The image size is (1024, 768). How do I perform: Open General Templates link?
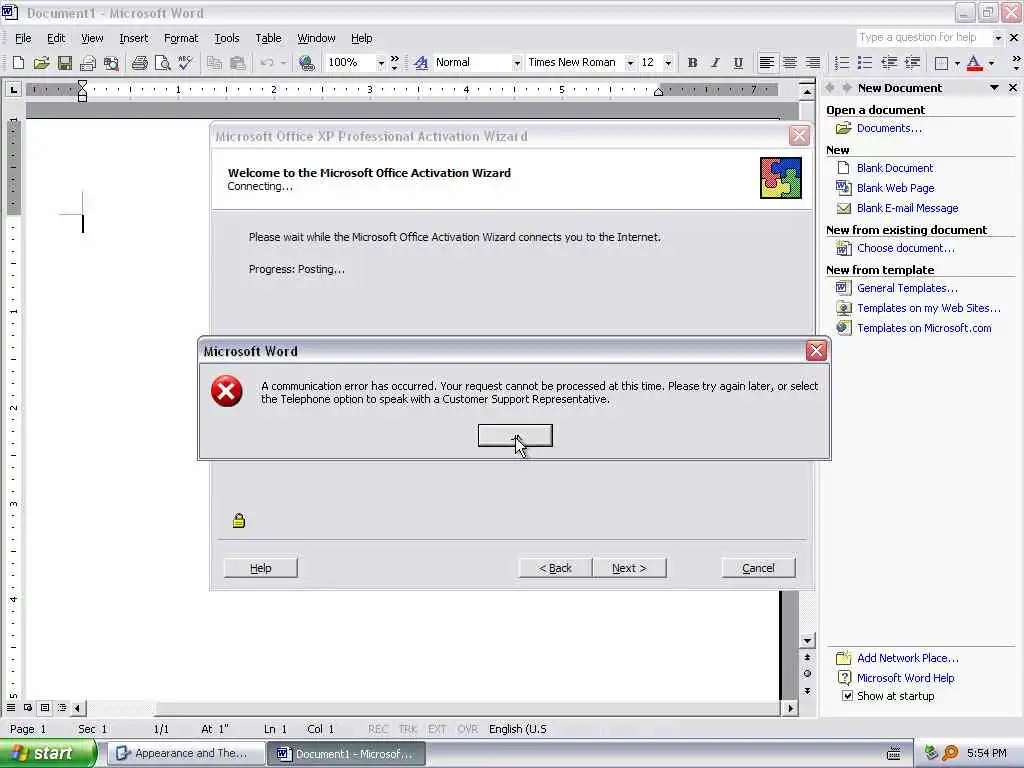(907, 288)
